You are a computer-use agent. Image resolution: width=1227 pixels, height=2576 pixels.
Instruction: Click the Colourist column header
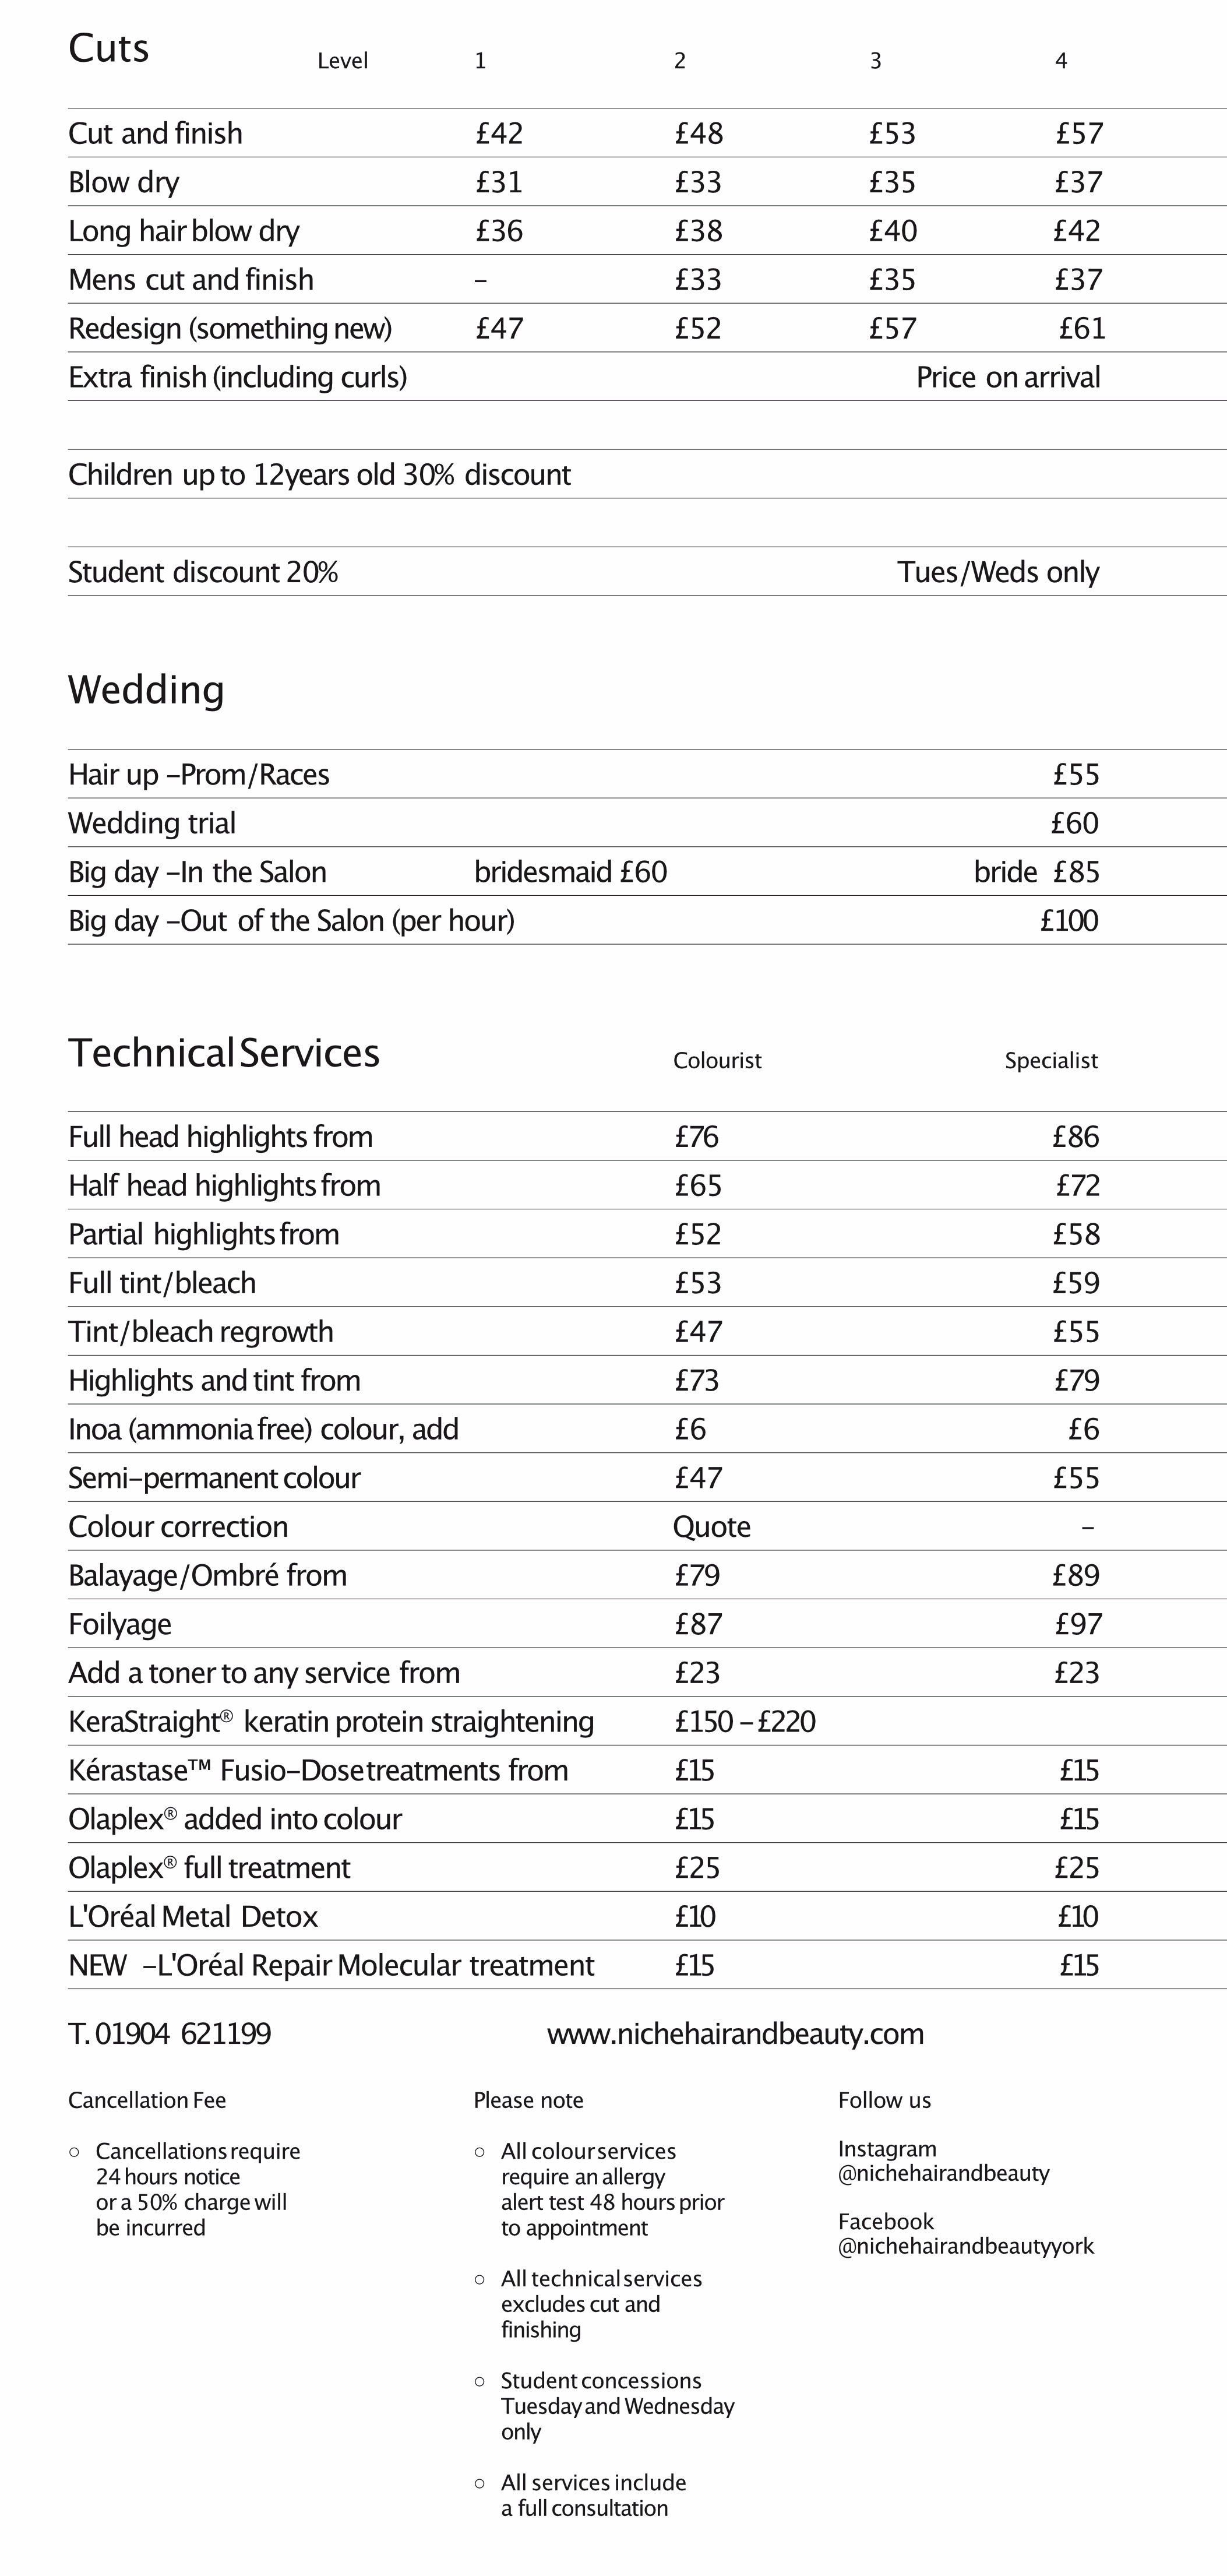point(717,1060)
